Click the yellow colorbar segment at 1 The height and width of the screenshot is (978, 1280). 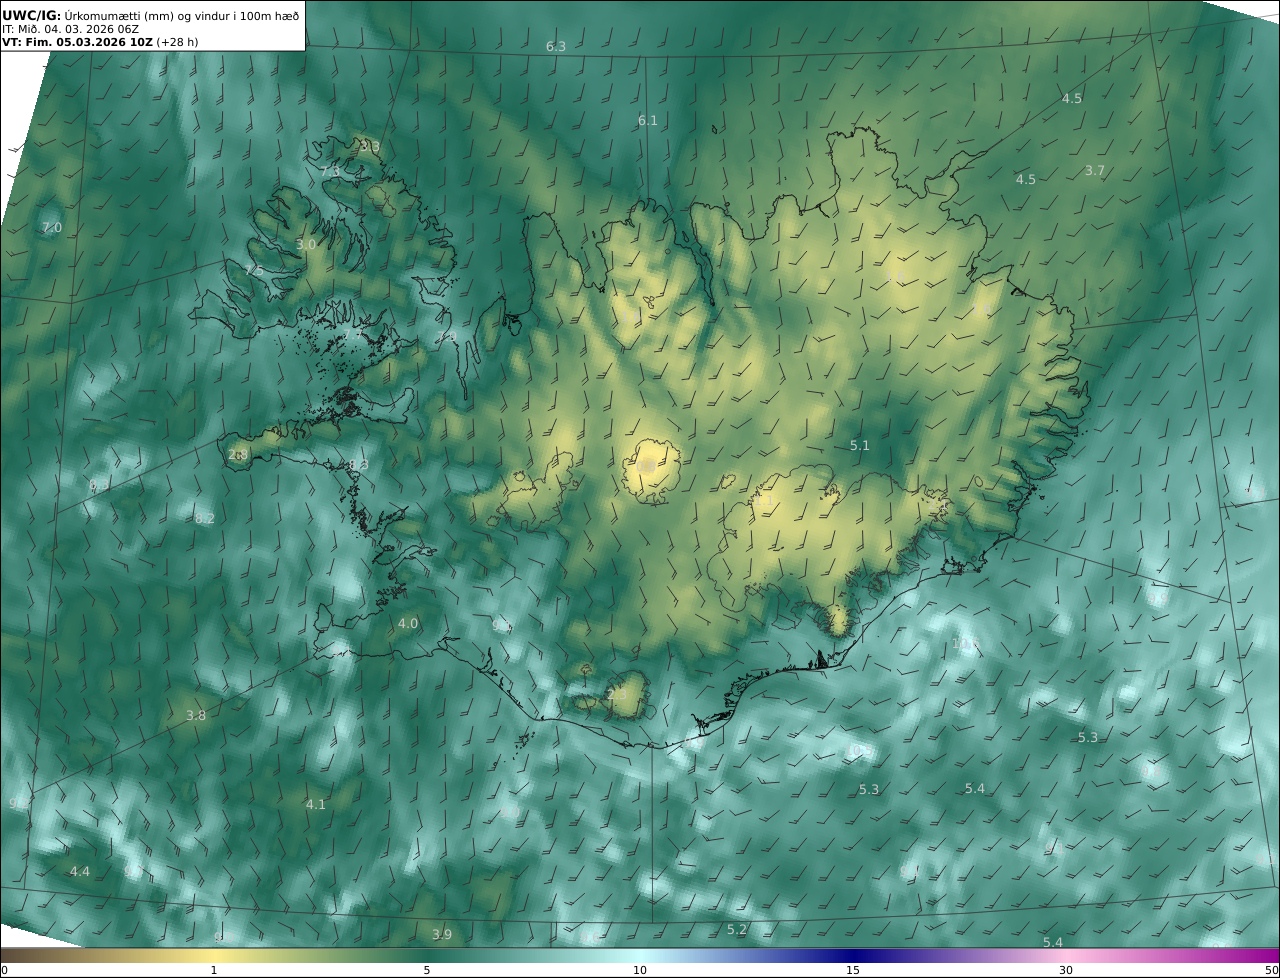[214, 956]
